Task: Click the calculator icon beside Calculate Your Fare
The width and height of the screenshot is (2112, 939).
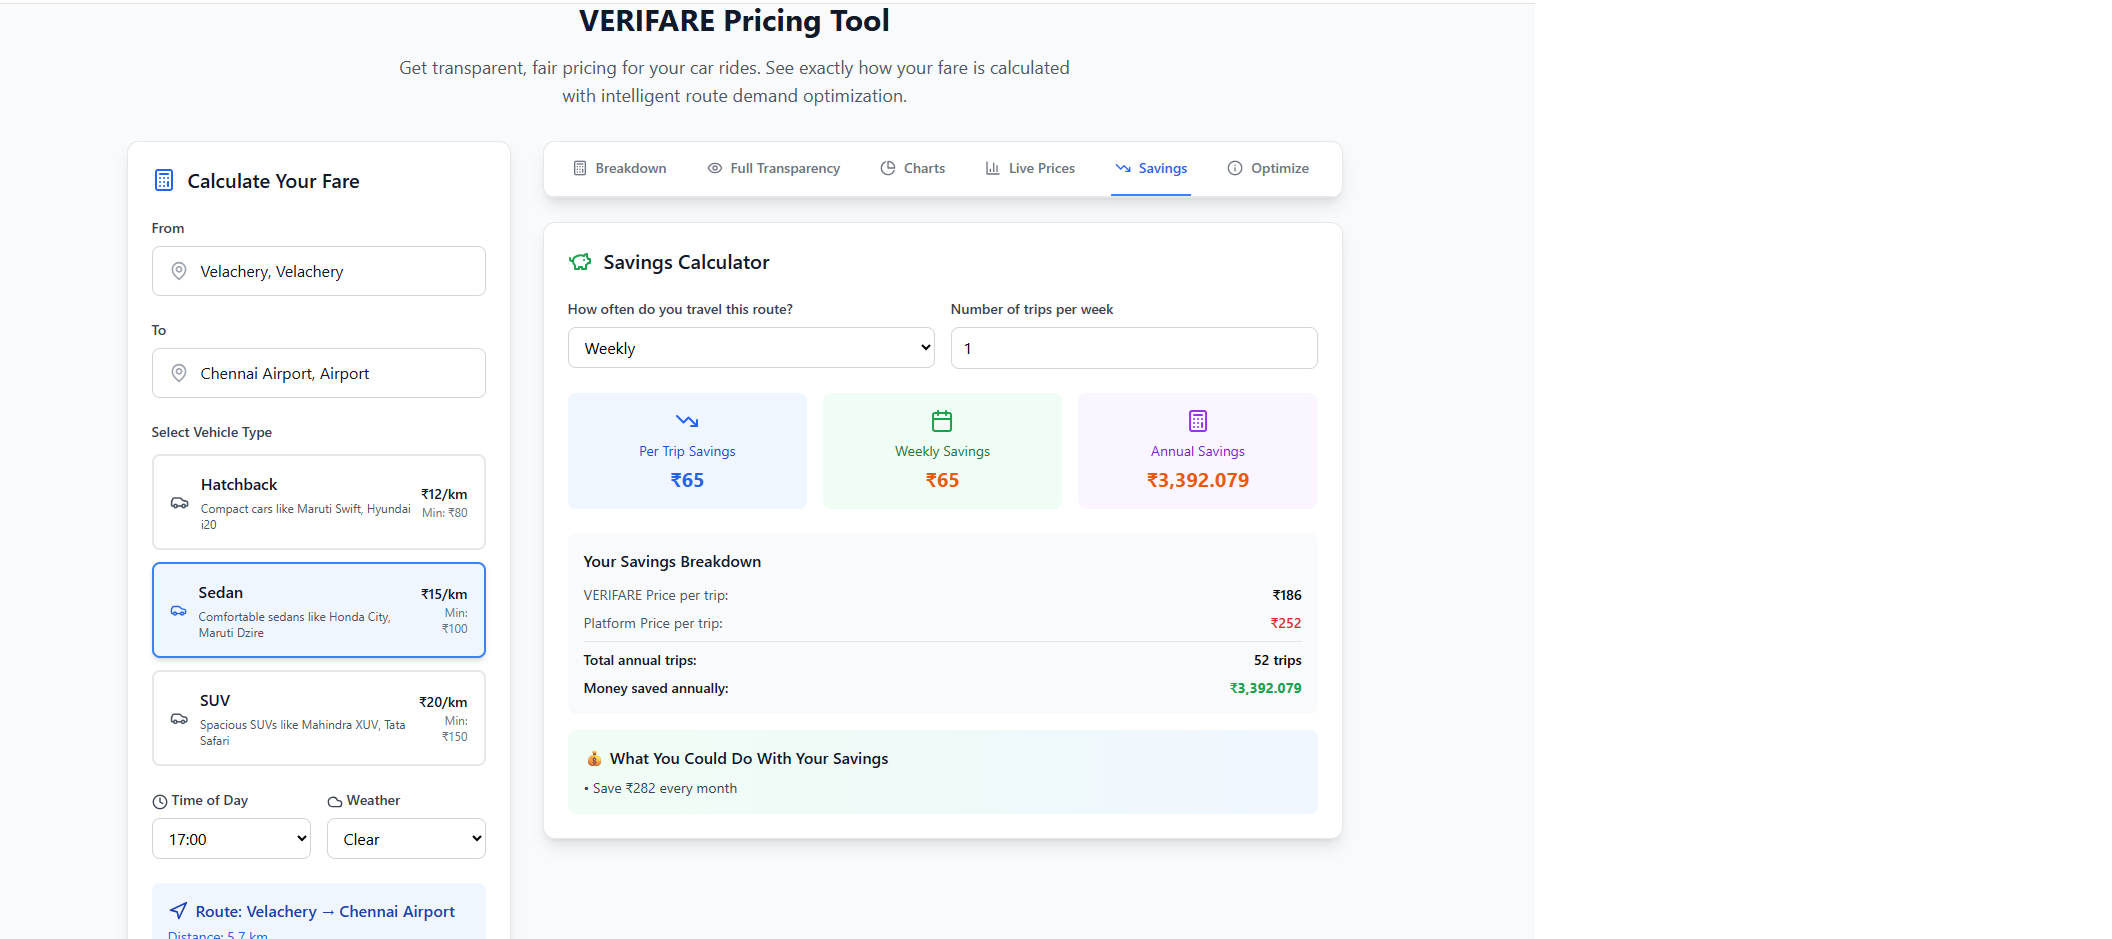Action: (x=164, y=181)
